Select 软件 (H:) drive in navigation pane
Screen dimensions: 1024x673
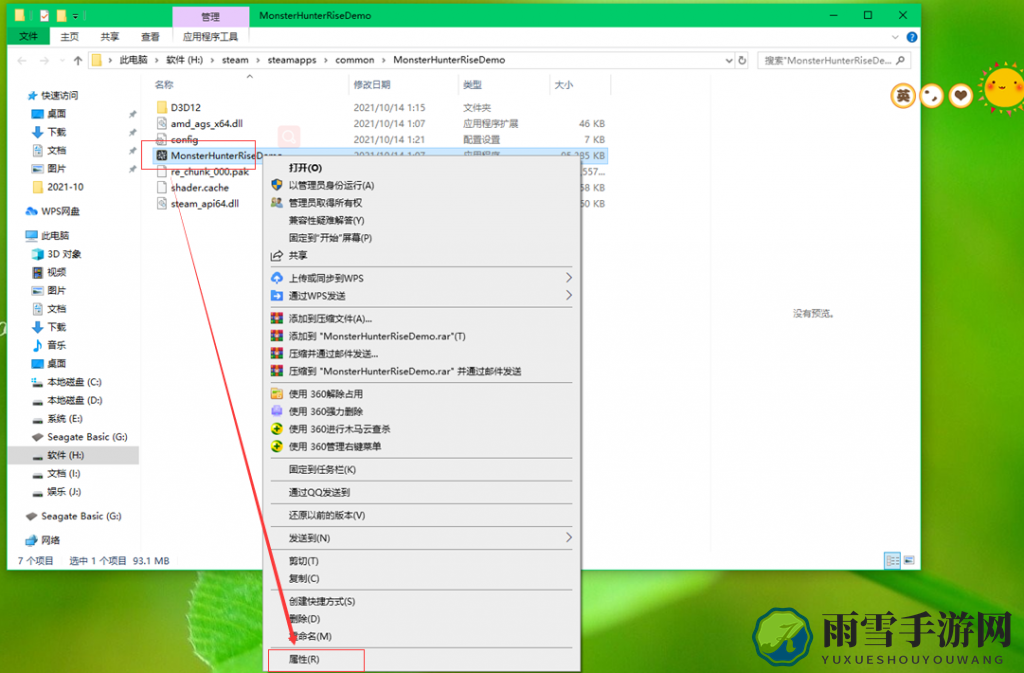click(65, 455)
